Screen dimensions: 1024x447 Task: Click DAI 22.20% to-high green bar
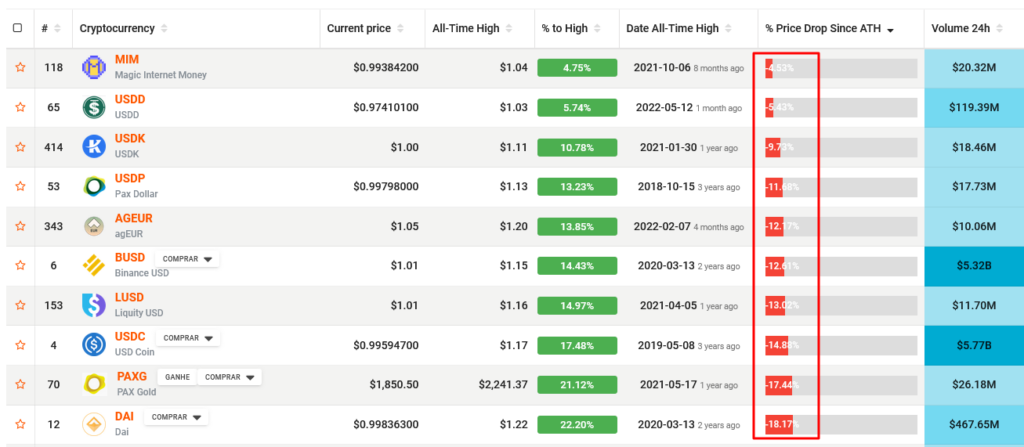[x=577, y=425]
